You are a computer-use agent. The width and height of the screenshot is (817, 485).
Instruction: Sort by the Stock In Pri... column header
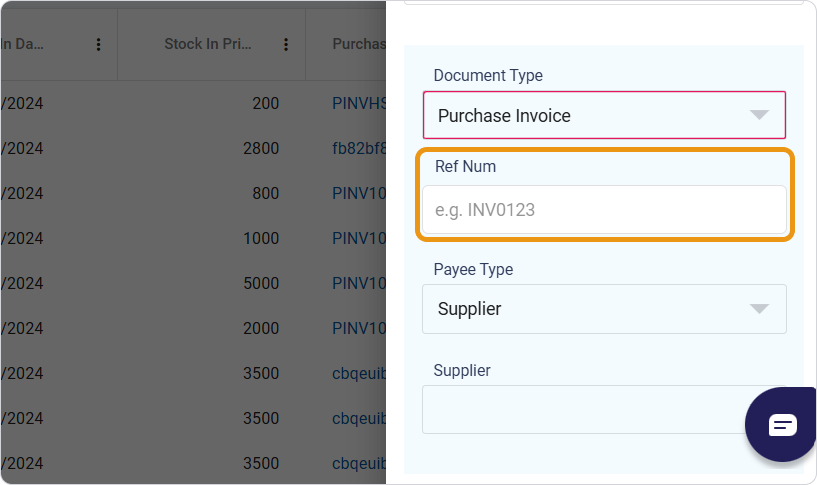coord(208,44)
